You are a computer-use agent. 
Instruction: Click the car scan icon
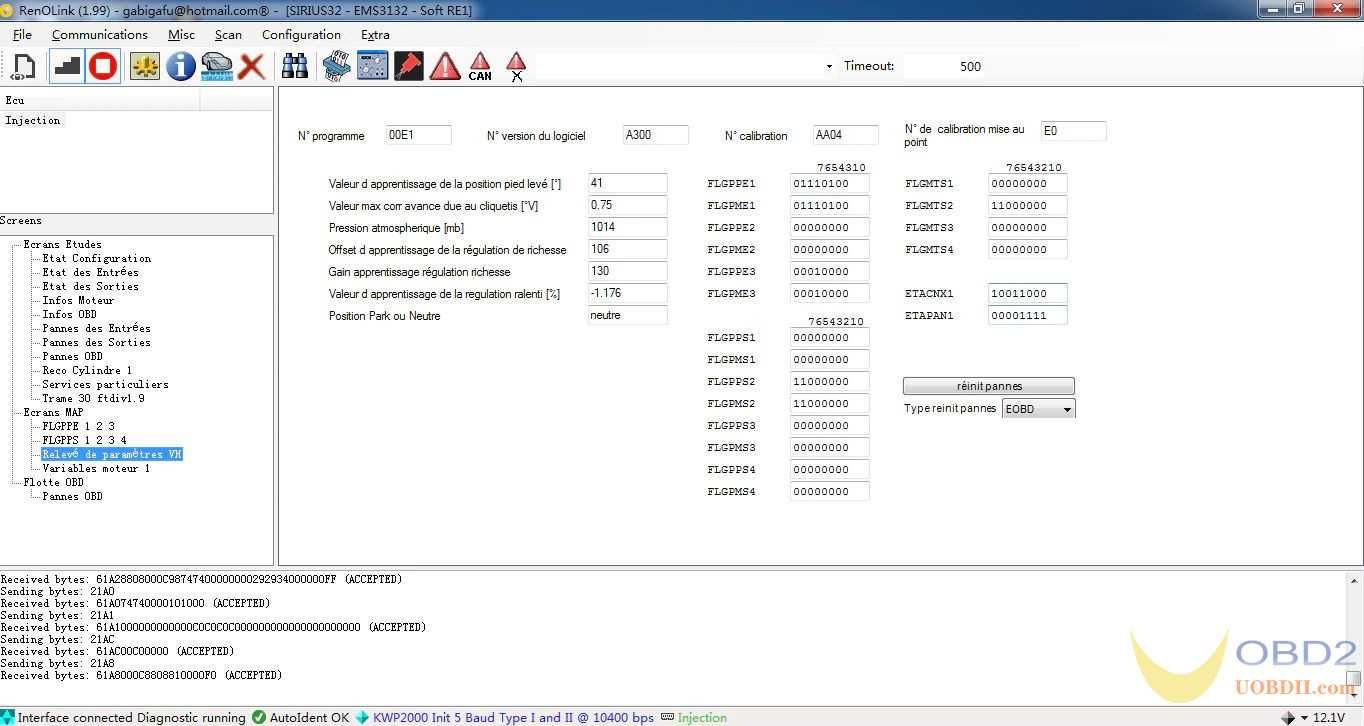click(216, 67)
